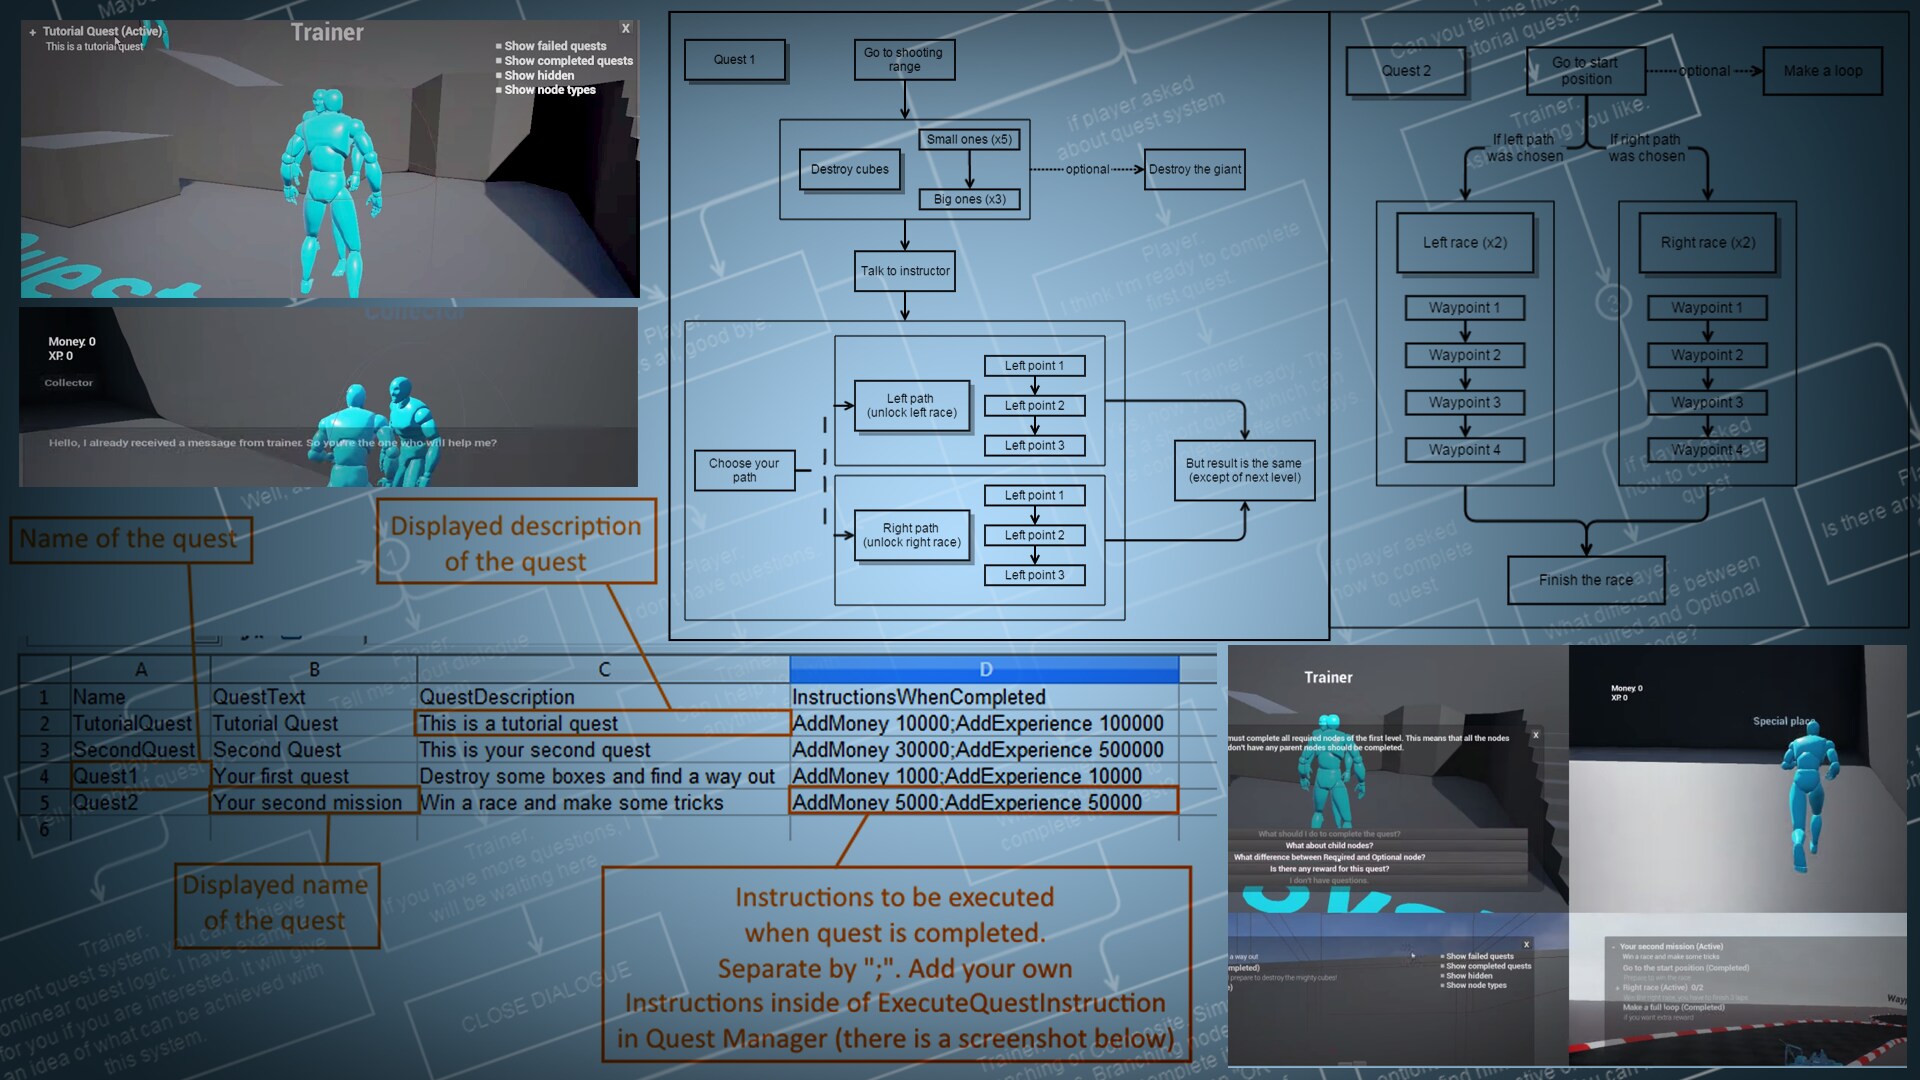Click the "Talk to instructor" quest node
Screen dimensions: 1920x1080
coord(904,271)
